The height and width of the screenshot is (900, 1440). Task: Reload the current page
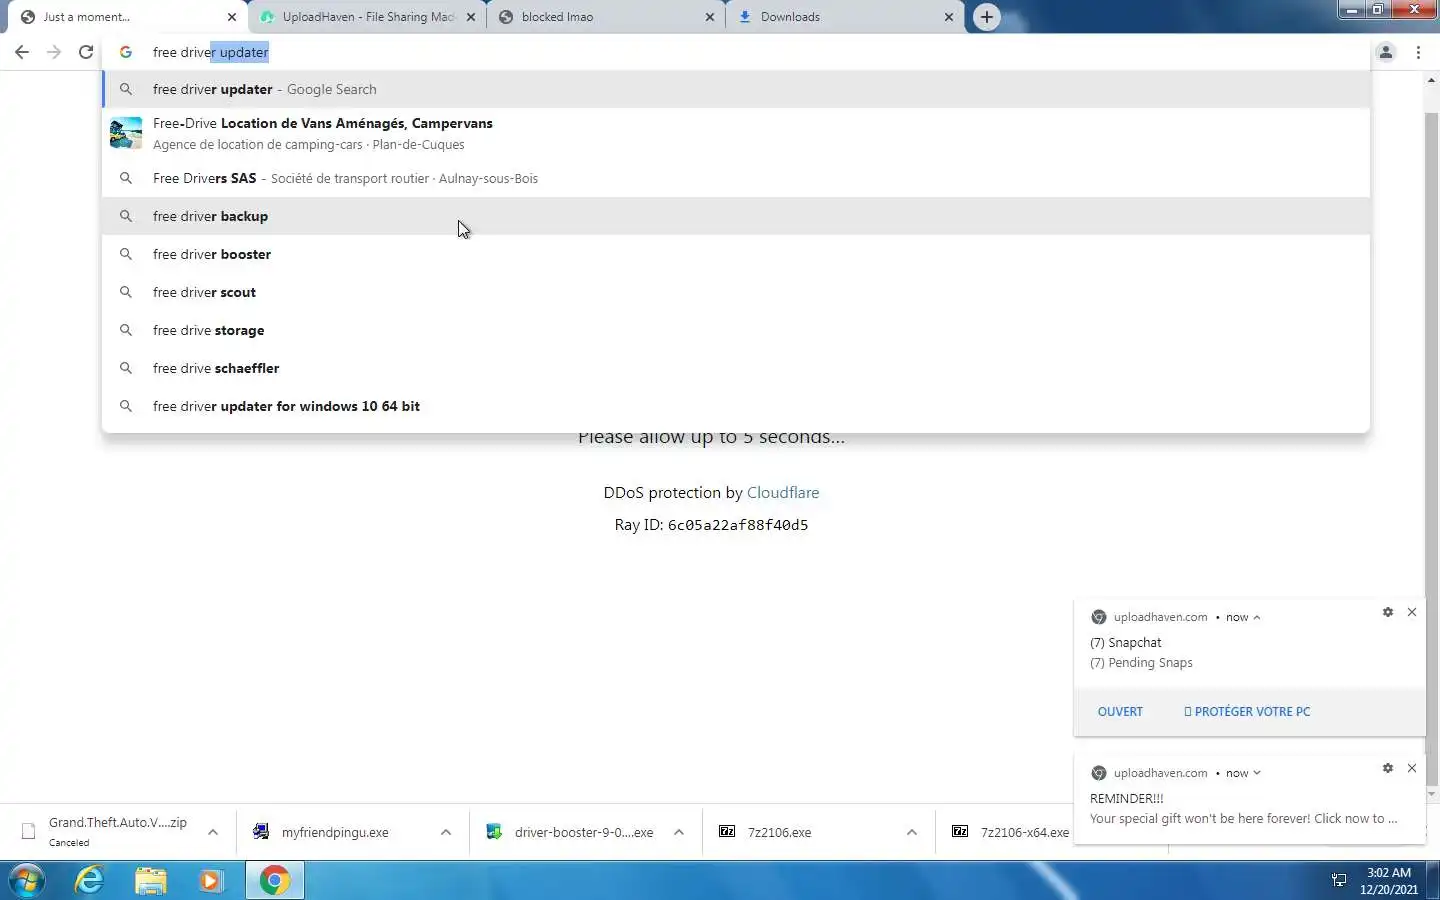[x=86, y=52]
